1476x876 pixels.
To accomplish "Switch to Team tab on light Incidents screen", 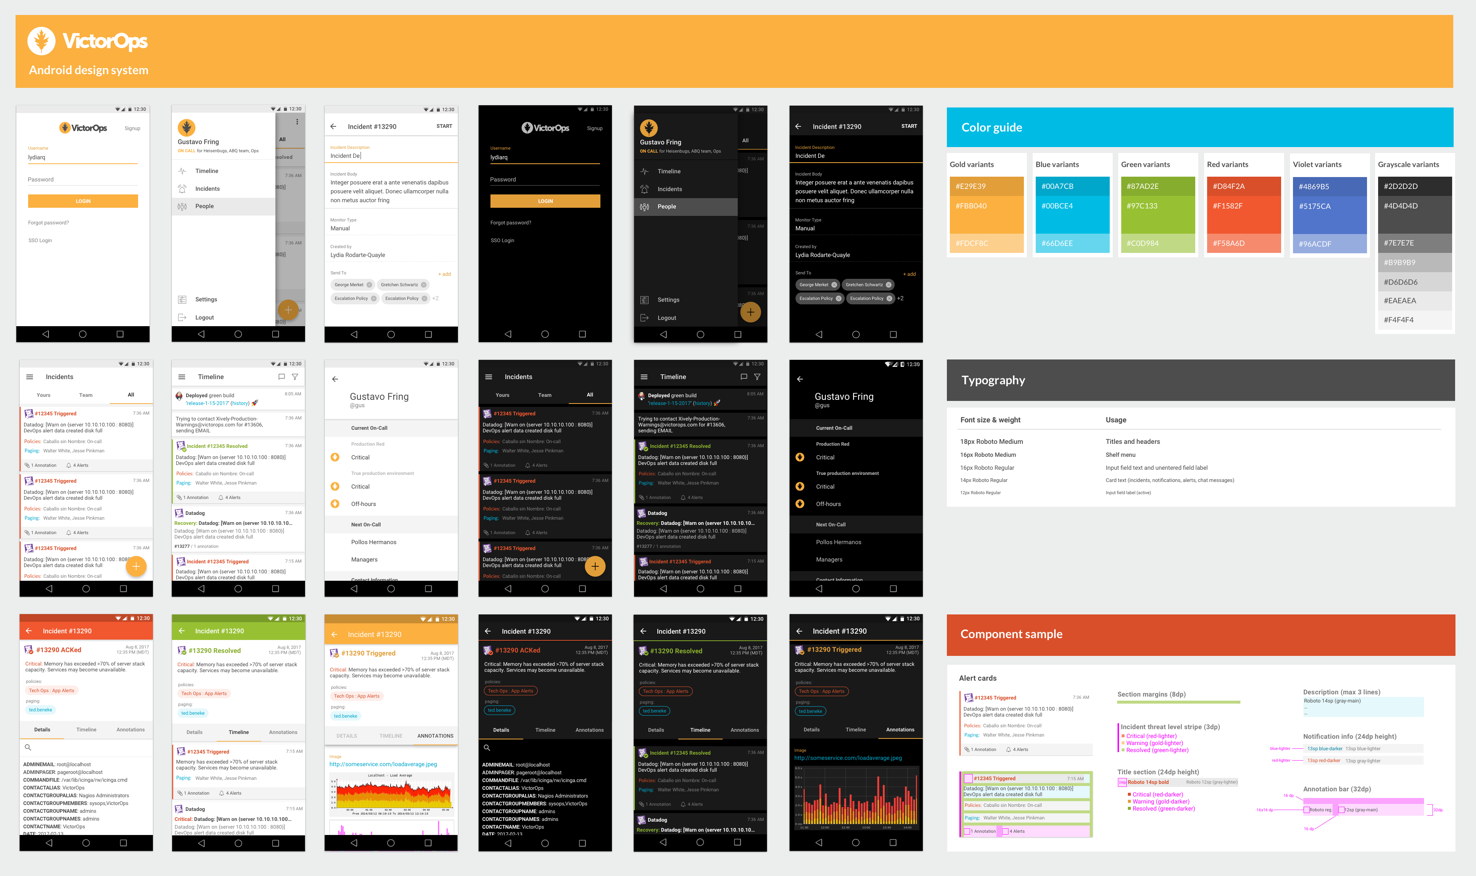I will pyautogui.click(x=86, y=395).
